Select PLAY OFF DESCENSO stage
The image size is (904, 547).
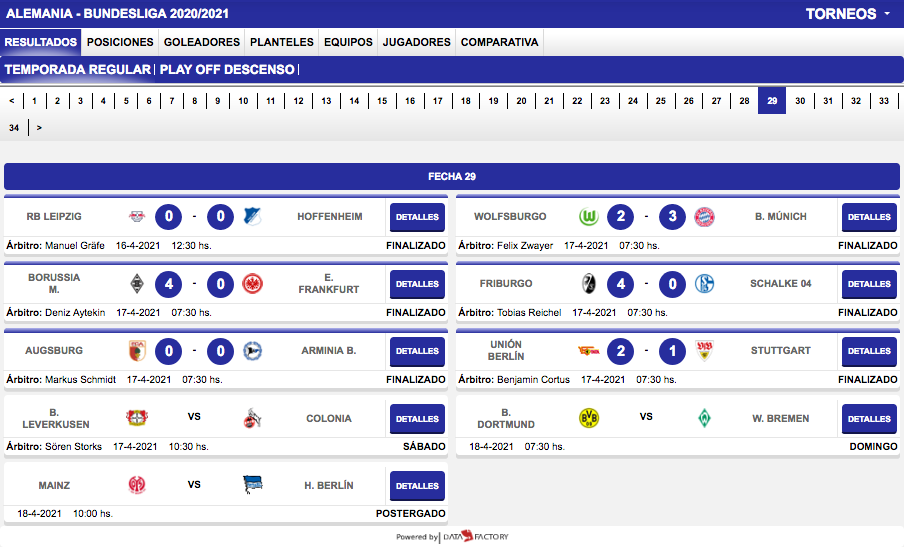227,69
